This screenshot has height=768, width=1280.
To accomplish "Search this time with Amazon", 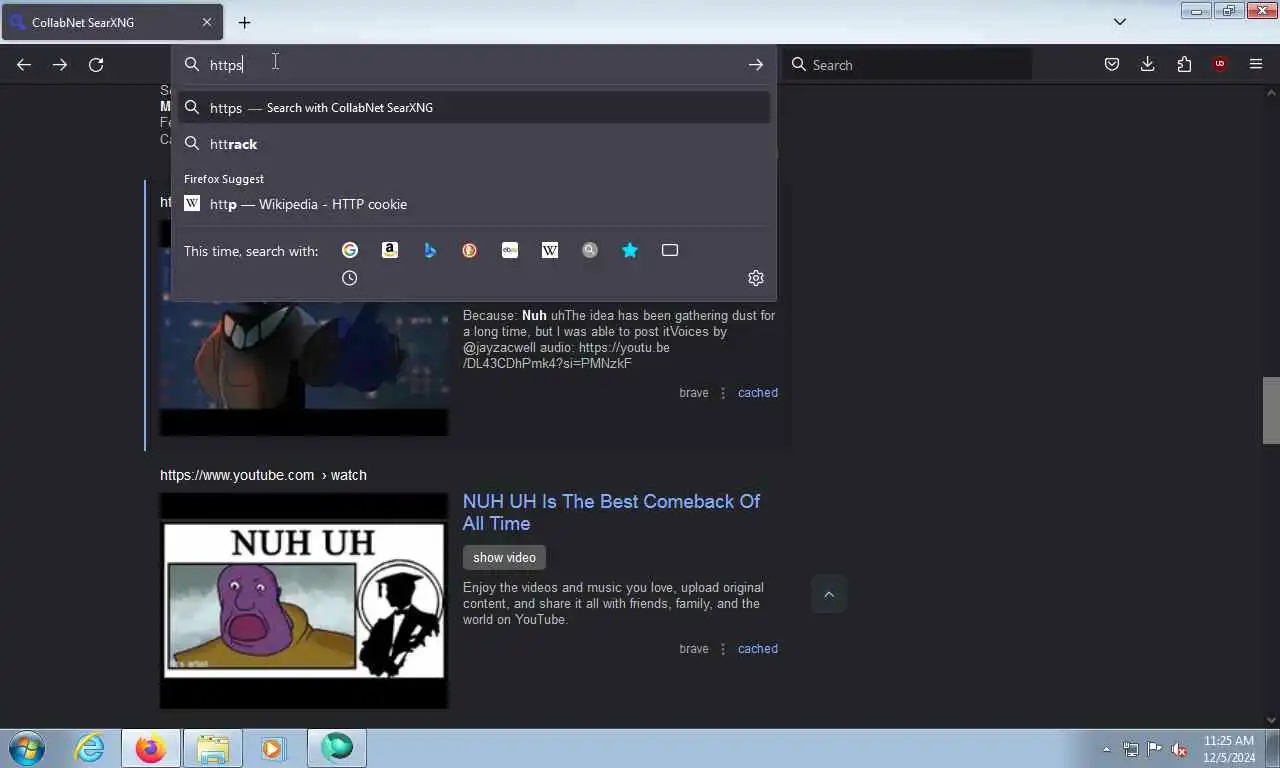I will coord(390,250).
